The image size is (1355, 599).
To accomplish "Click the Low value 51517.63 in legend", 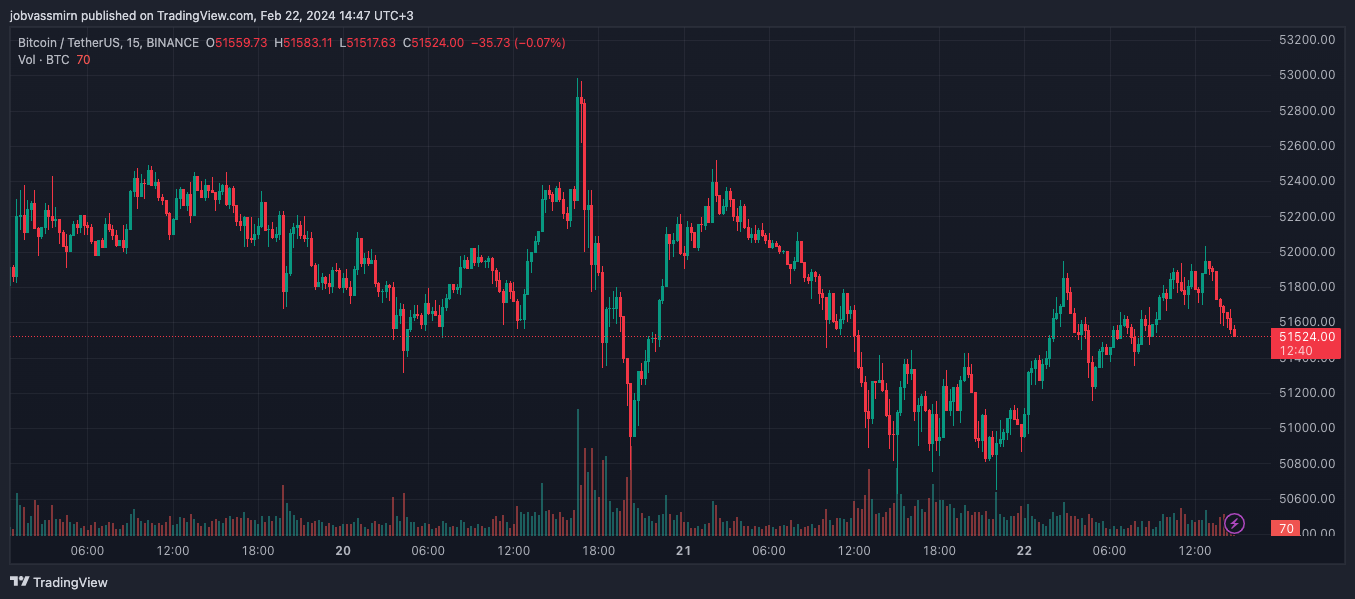I will pyautogui.click(x=372, y=43).
